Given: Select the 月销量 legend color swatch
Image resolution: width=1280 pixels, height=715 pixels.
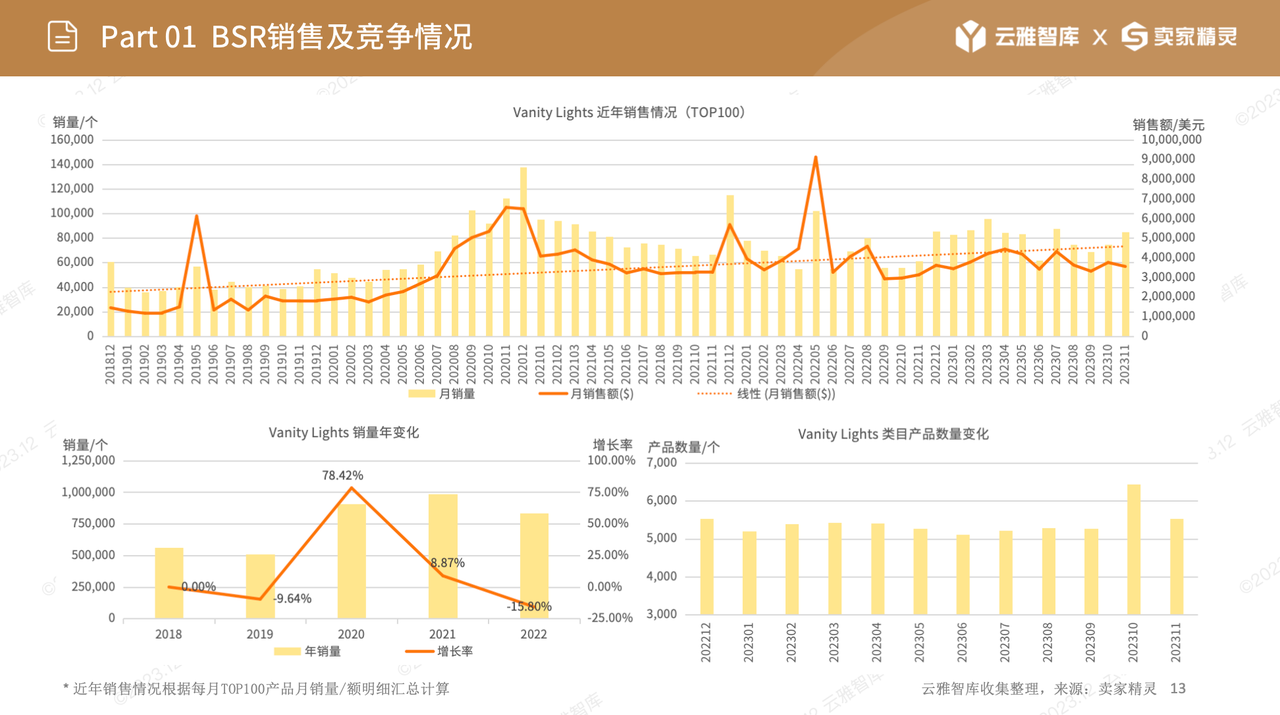Looking at the screenshot, I should tap(422, 394).
